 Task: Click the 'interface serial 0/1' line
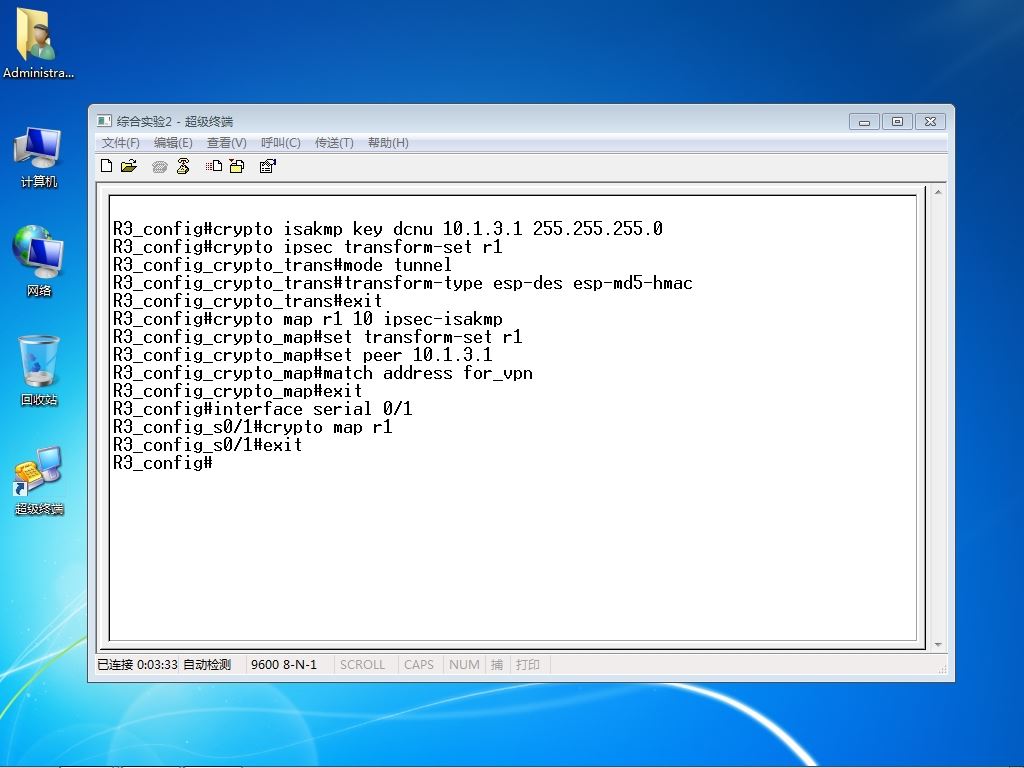tap(262, 409)
